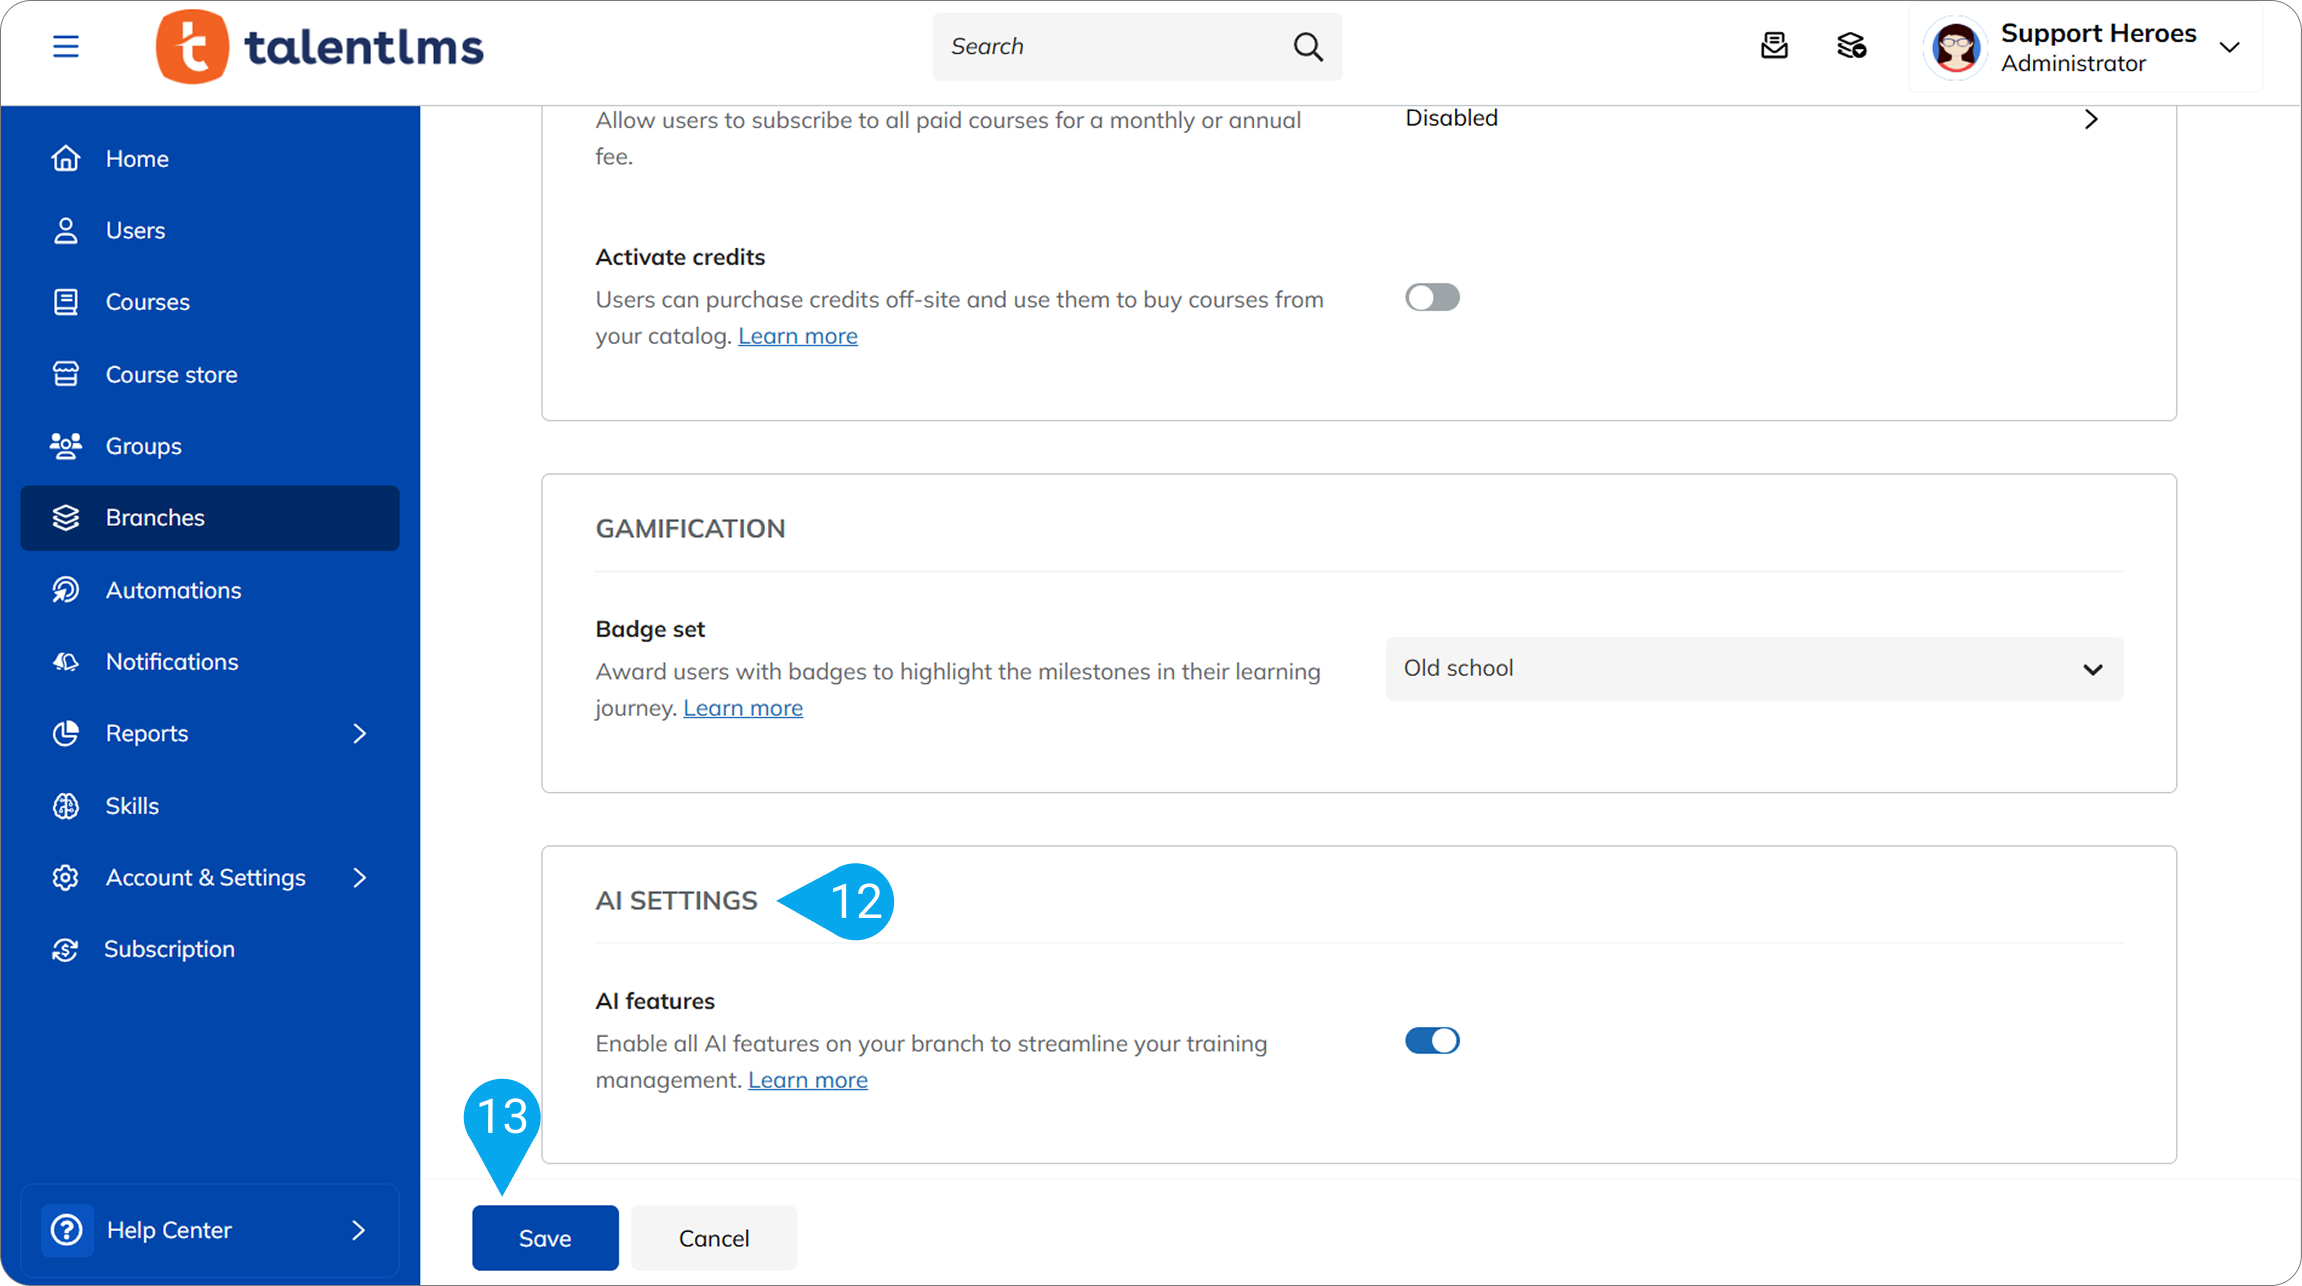Click the branch switcher icon in header
This screenshot has height=1286, width=2302.
[x=1851, y=46]
